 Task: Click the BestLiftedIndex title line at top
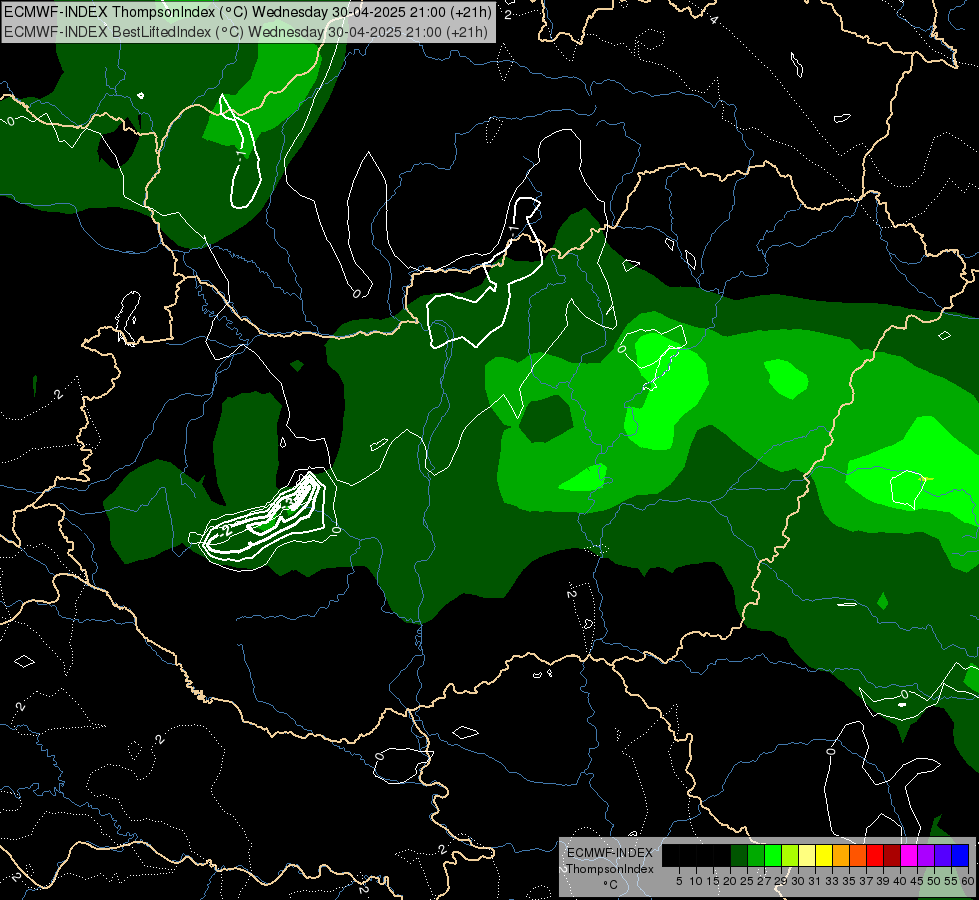coord(245,31)
